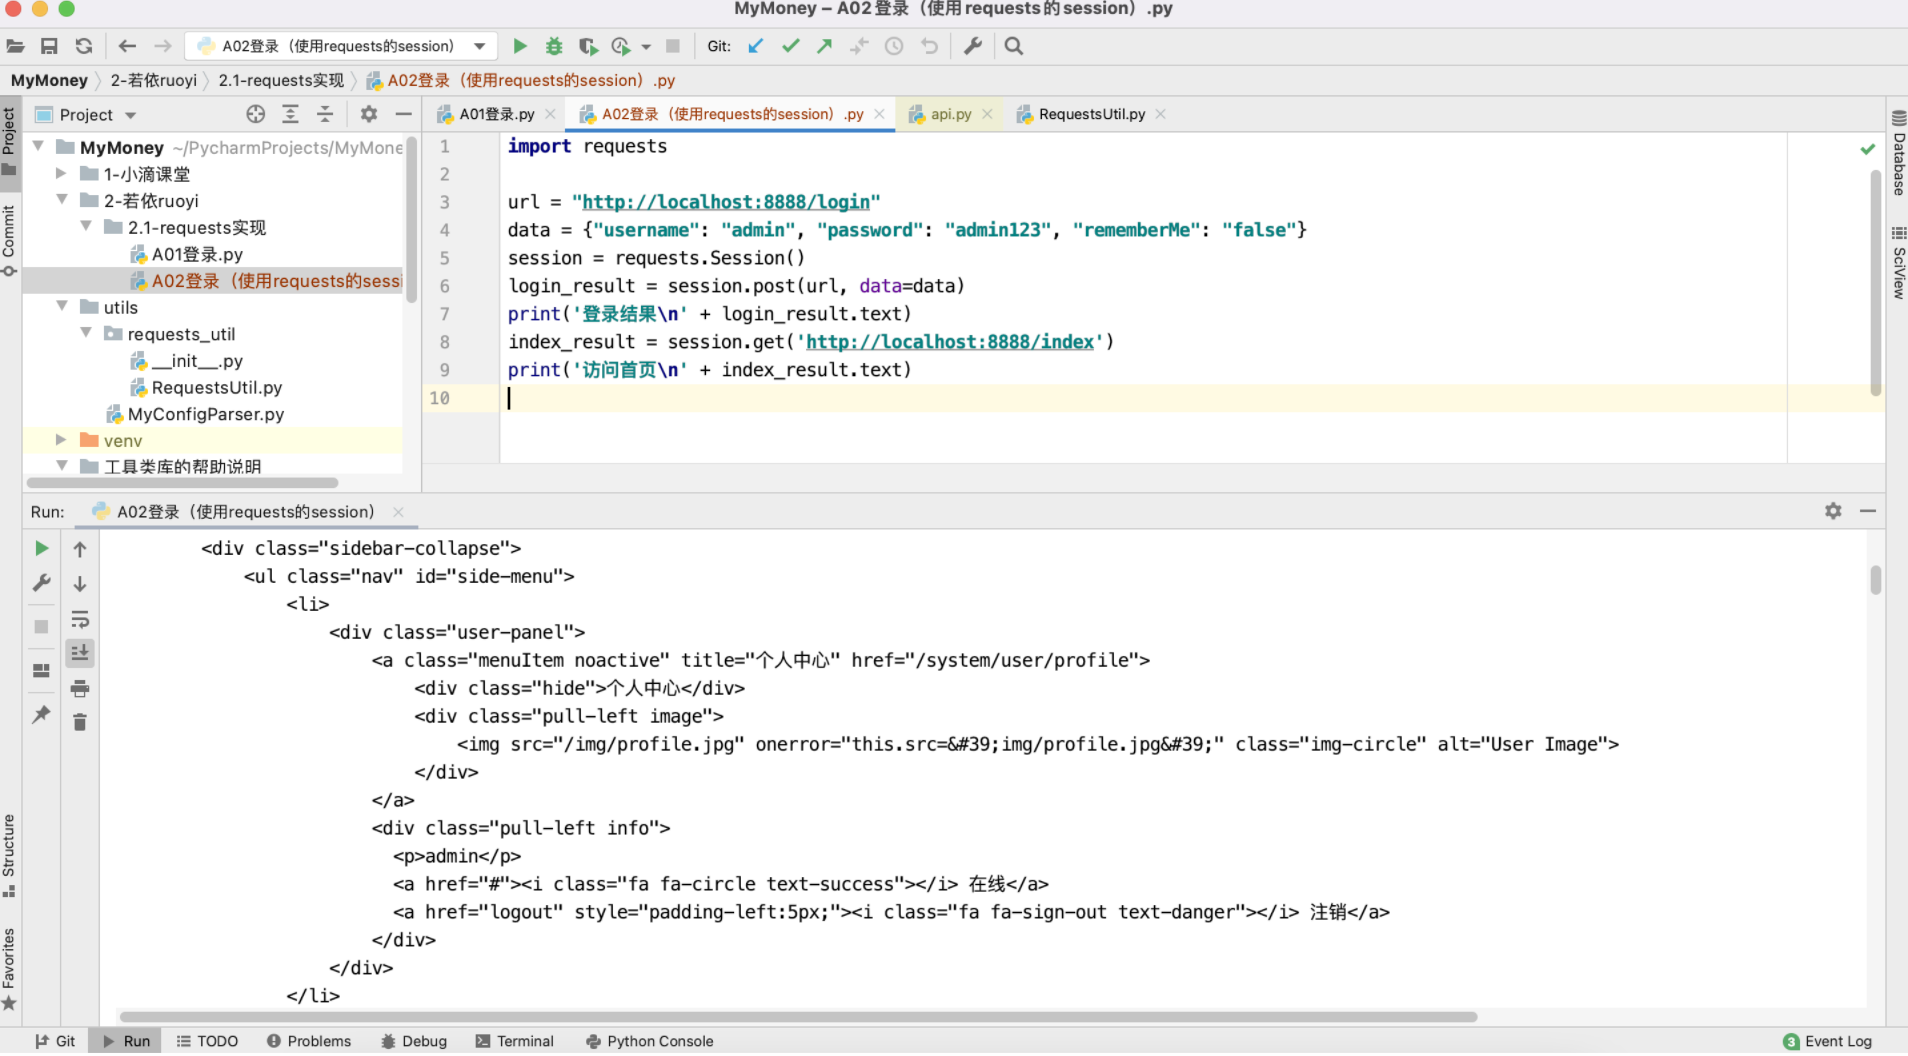Open the Structure side panel
The width and height of the screenshot is (1908, 1056).
click(x=9, y=855)
